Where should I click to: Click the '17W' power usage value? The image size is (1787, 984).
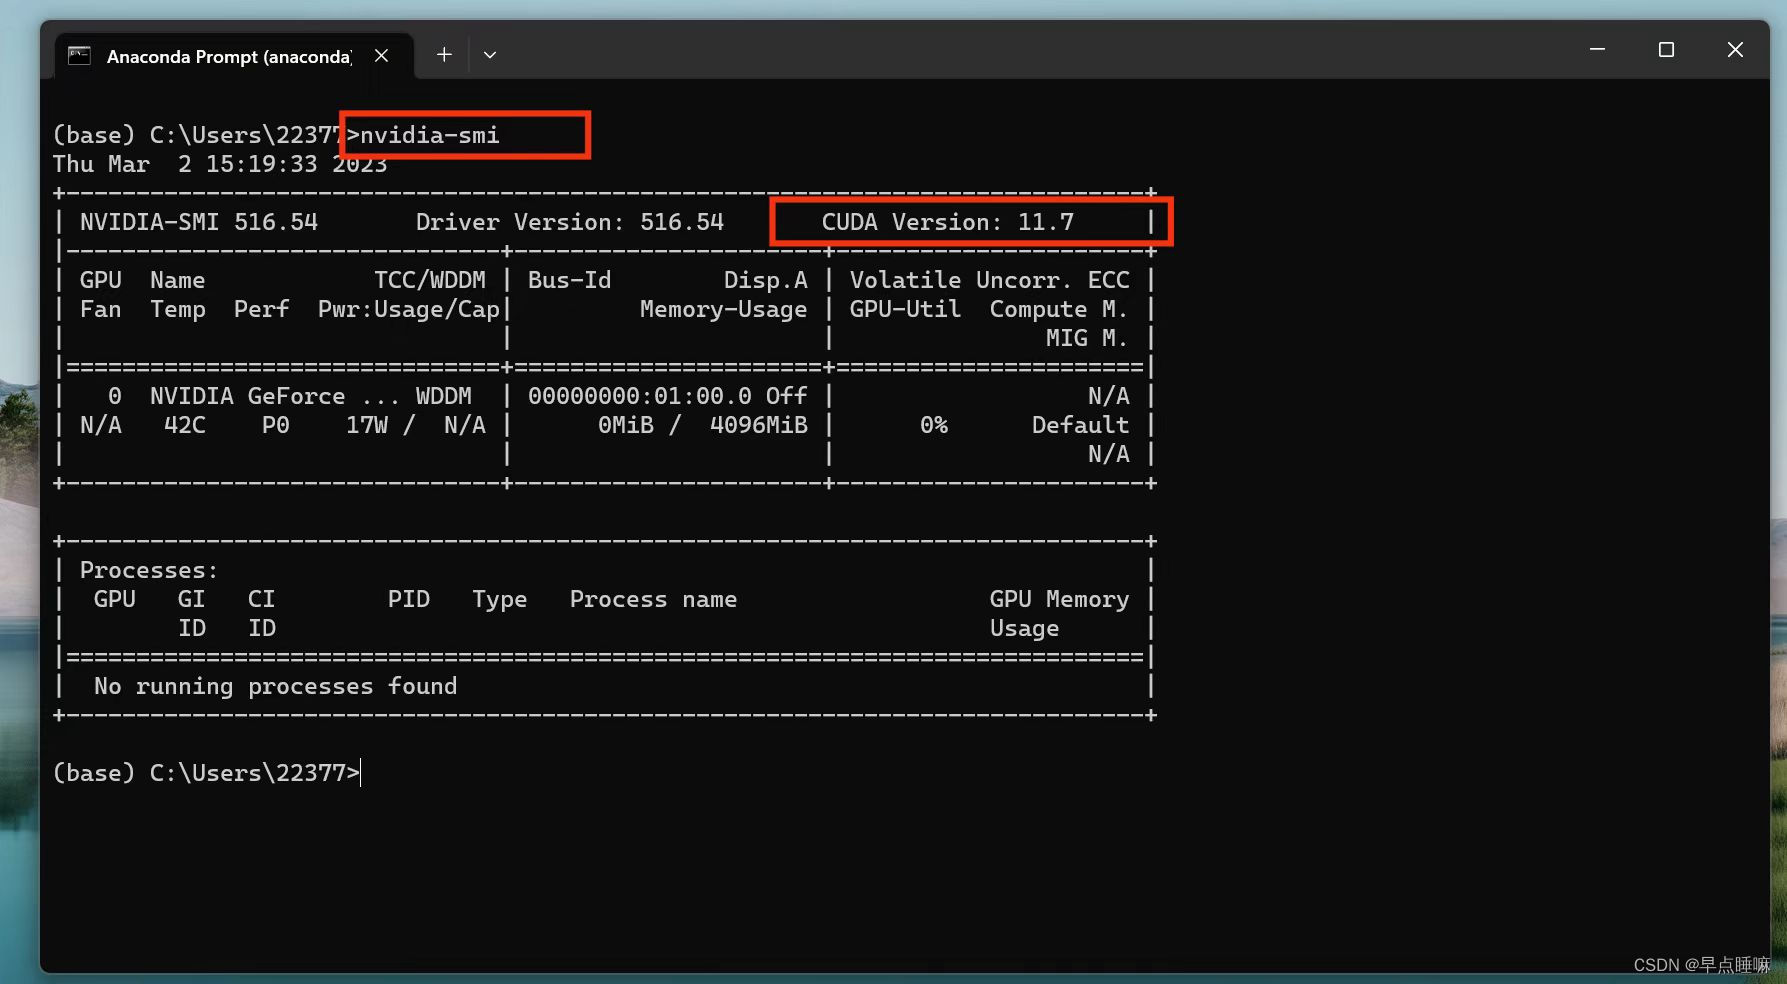367,425
